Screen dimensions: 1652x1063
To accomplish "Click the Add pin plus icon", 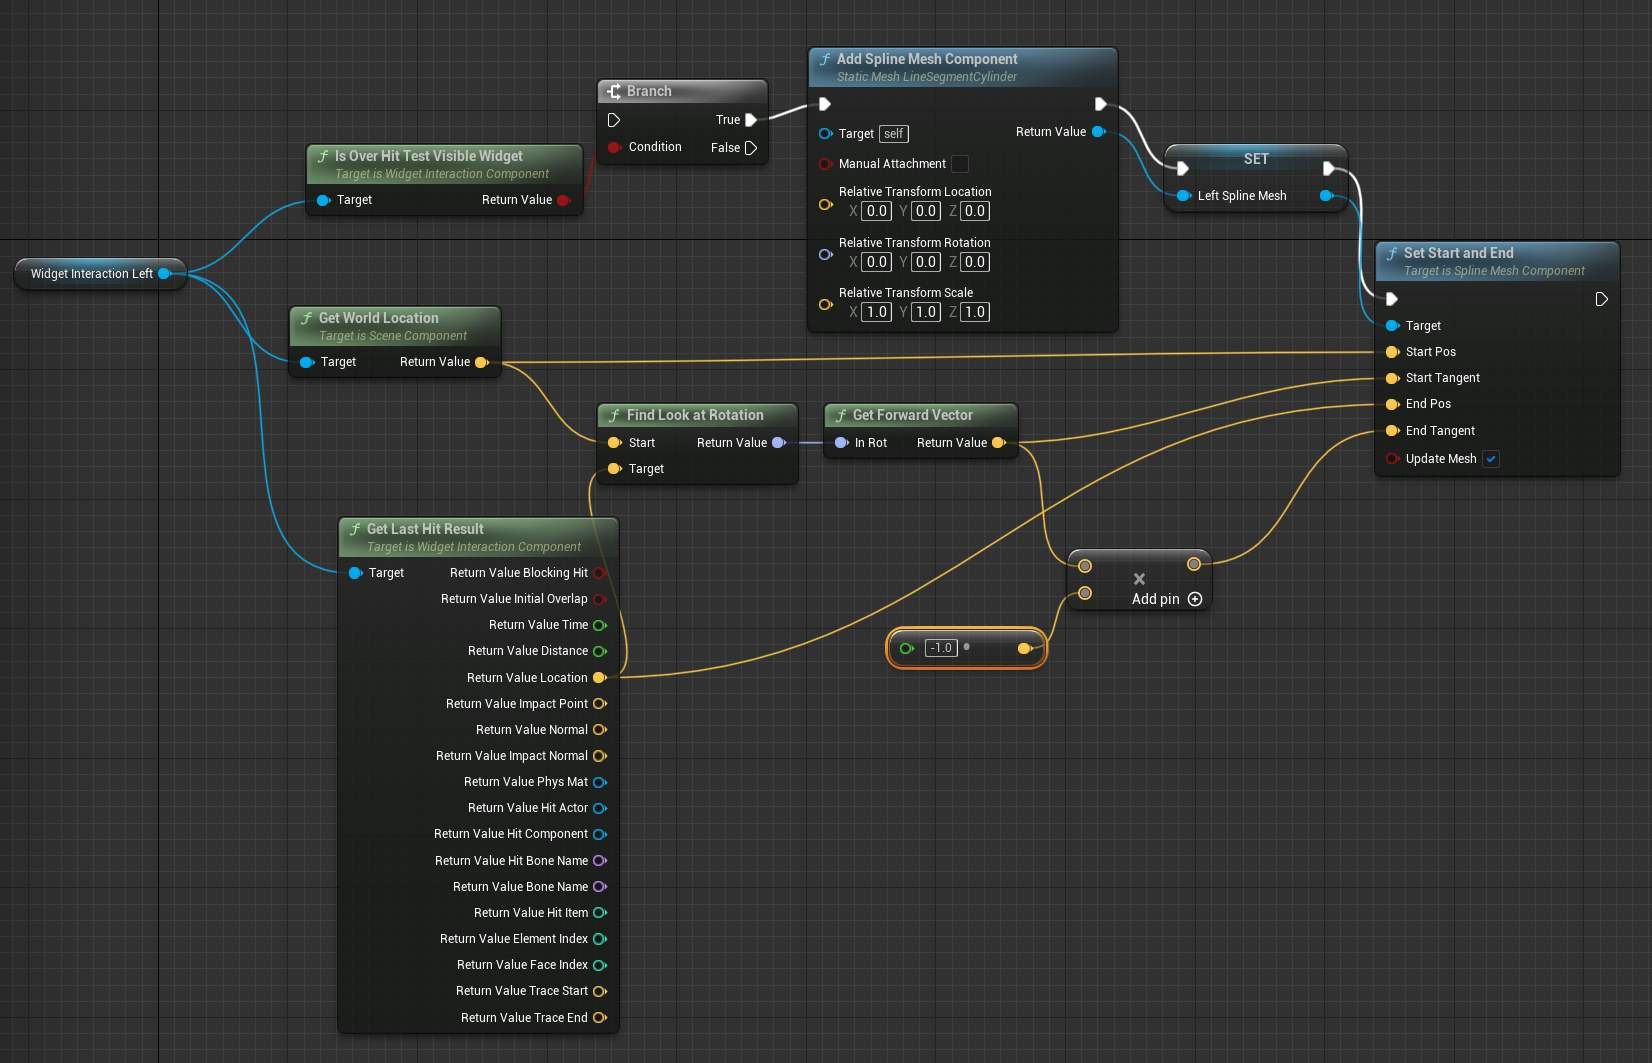I will click(x=1194, y=599).
